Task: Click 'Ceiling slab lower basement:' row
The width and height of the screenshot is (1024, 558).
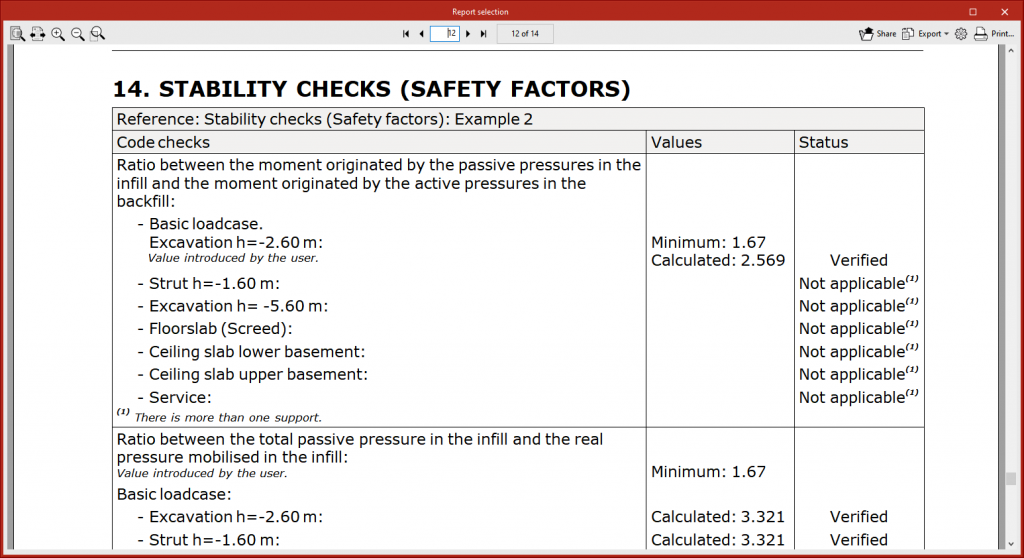Action: point(257,352)
